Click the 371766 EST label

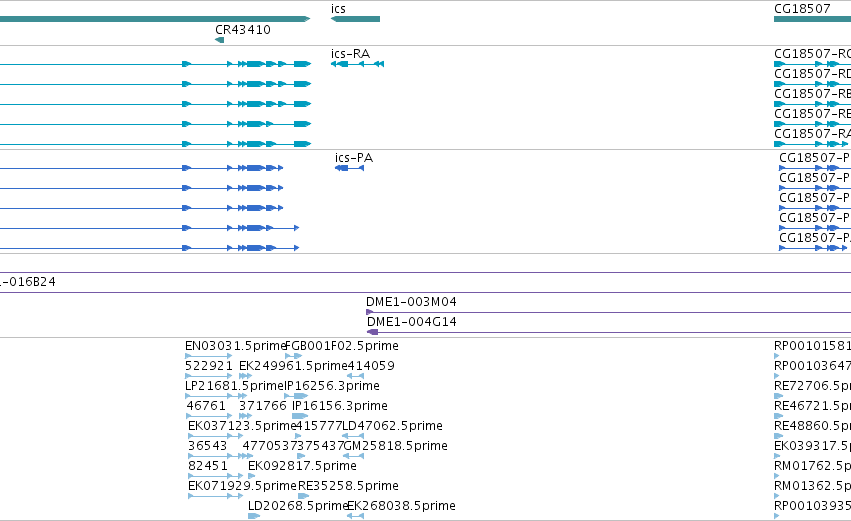pyautogui.click(x=263, y=406)
